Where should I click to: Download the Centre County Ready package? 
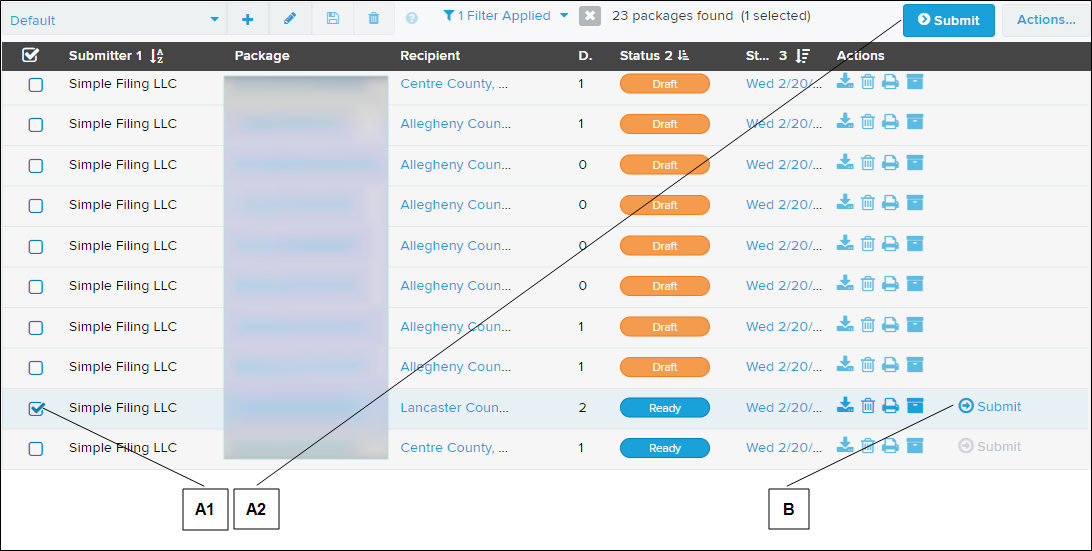(x=845, y=446)
